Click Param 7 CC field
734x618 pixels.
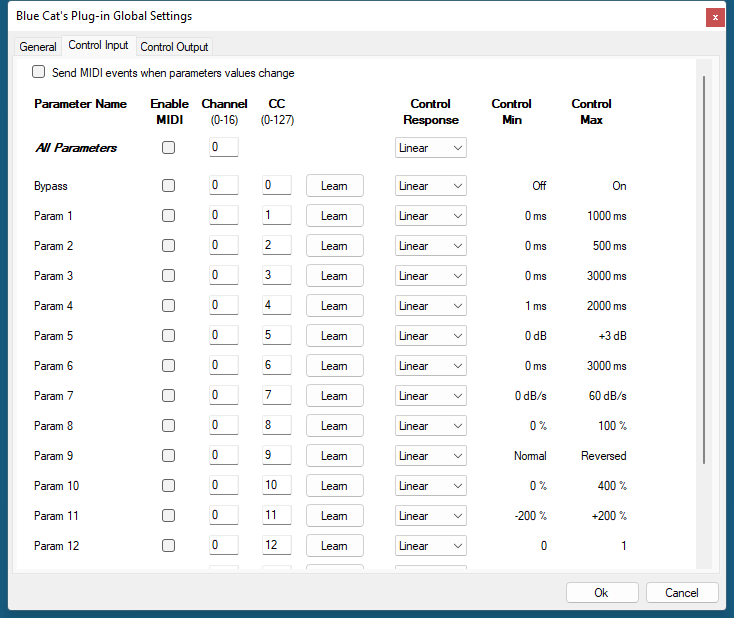coord(277,395)
